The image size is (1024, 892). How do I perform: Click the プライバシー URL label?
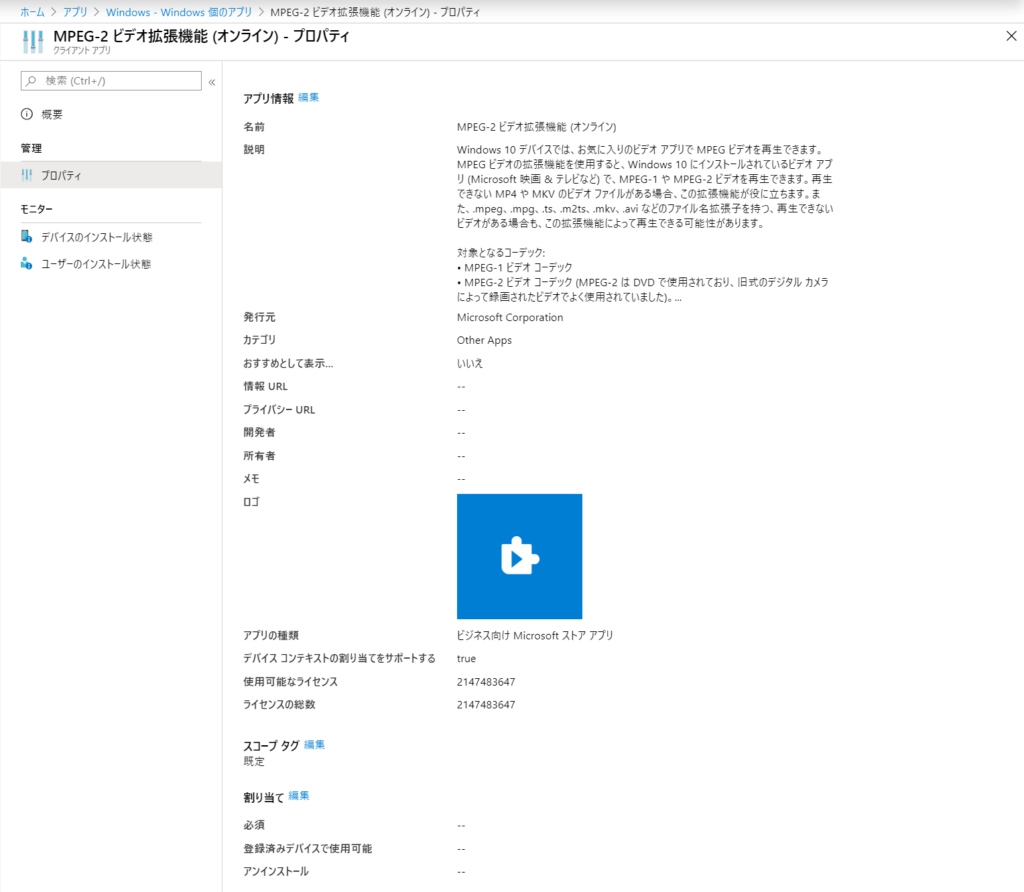280,409
